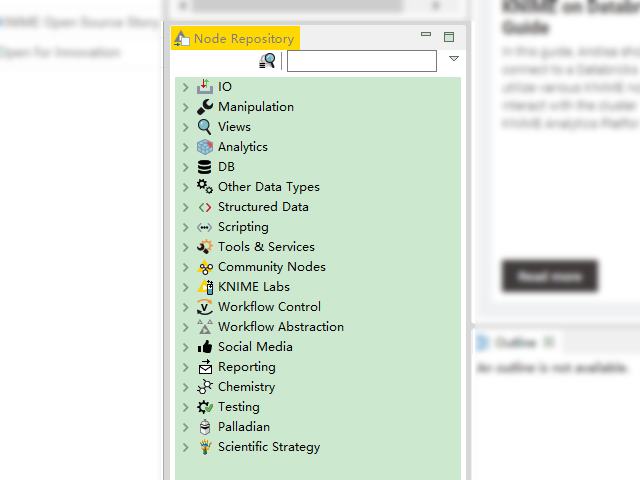Click the dark Read more button
The image size is (640, 480).
(x=549, y=276)
